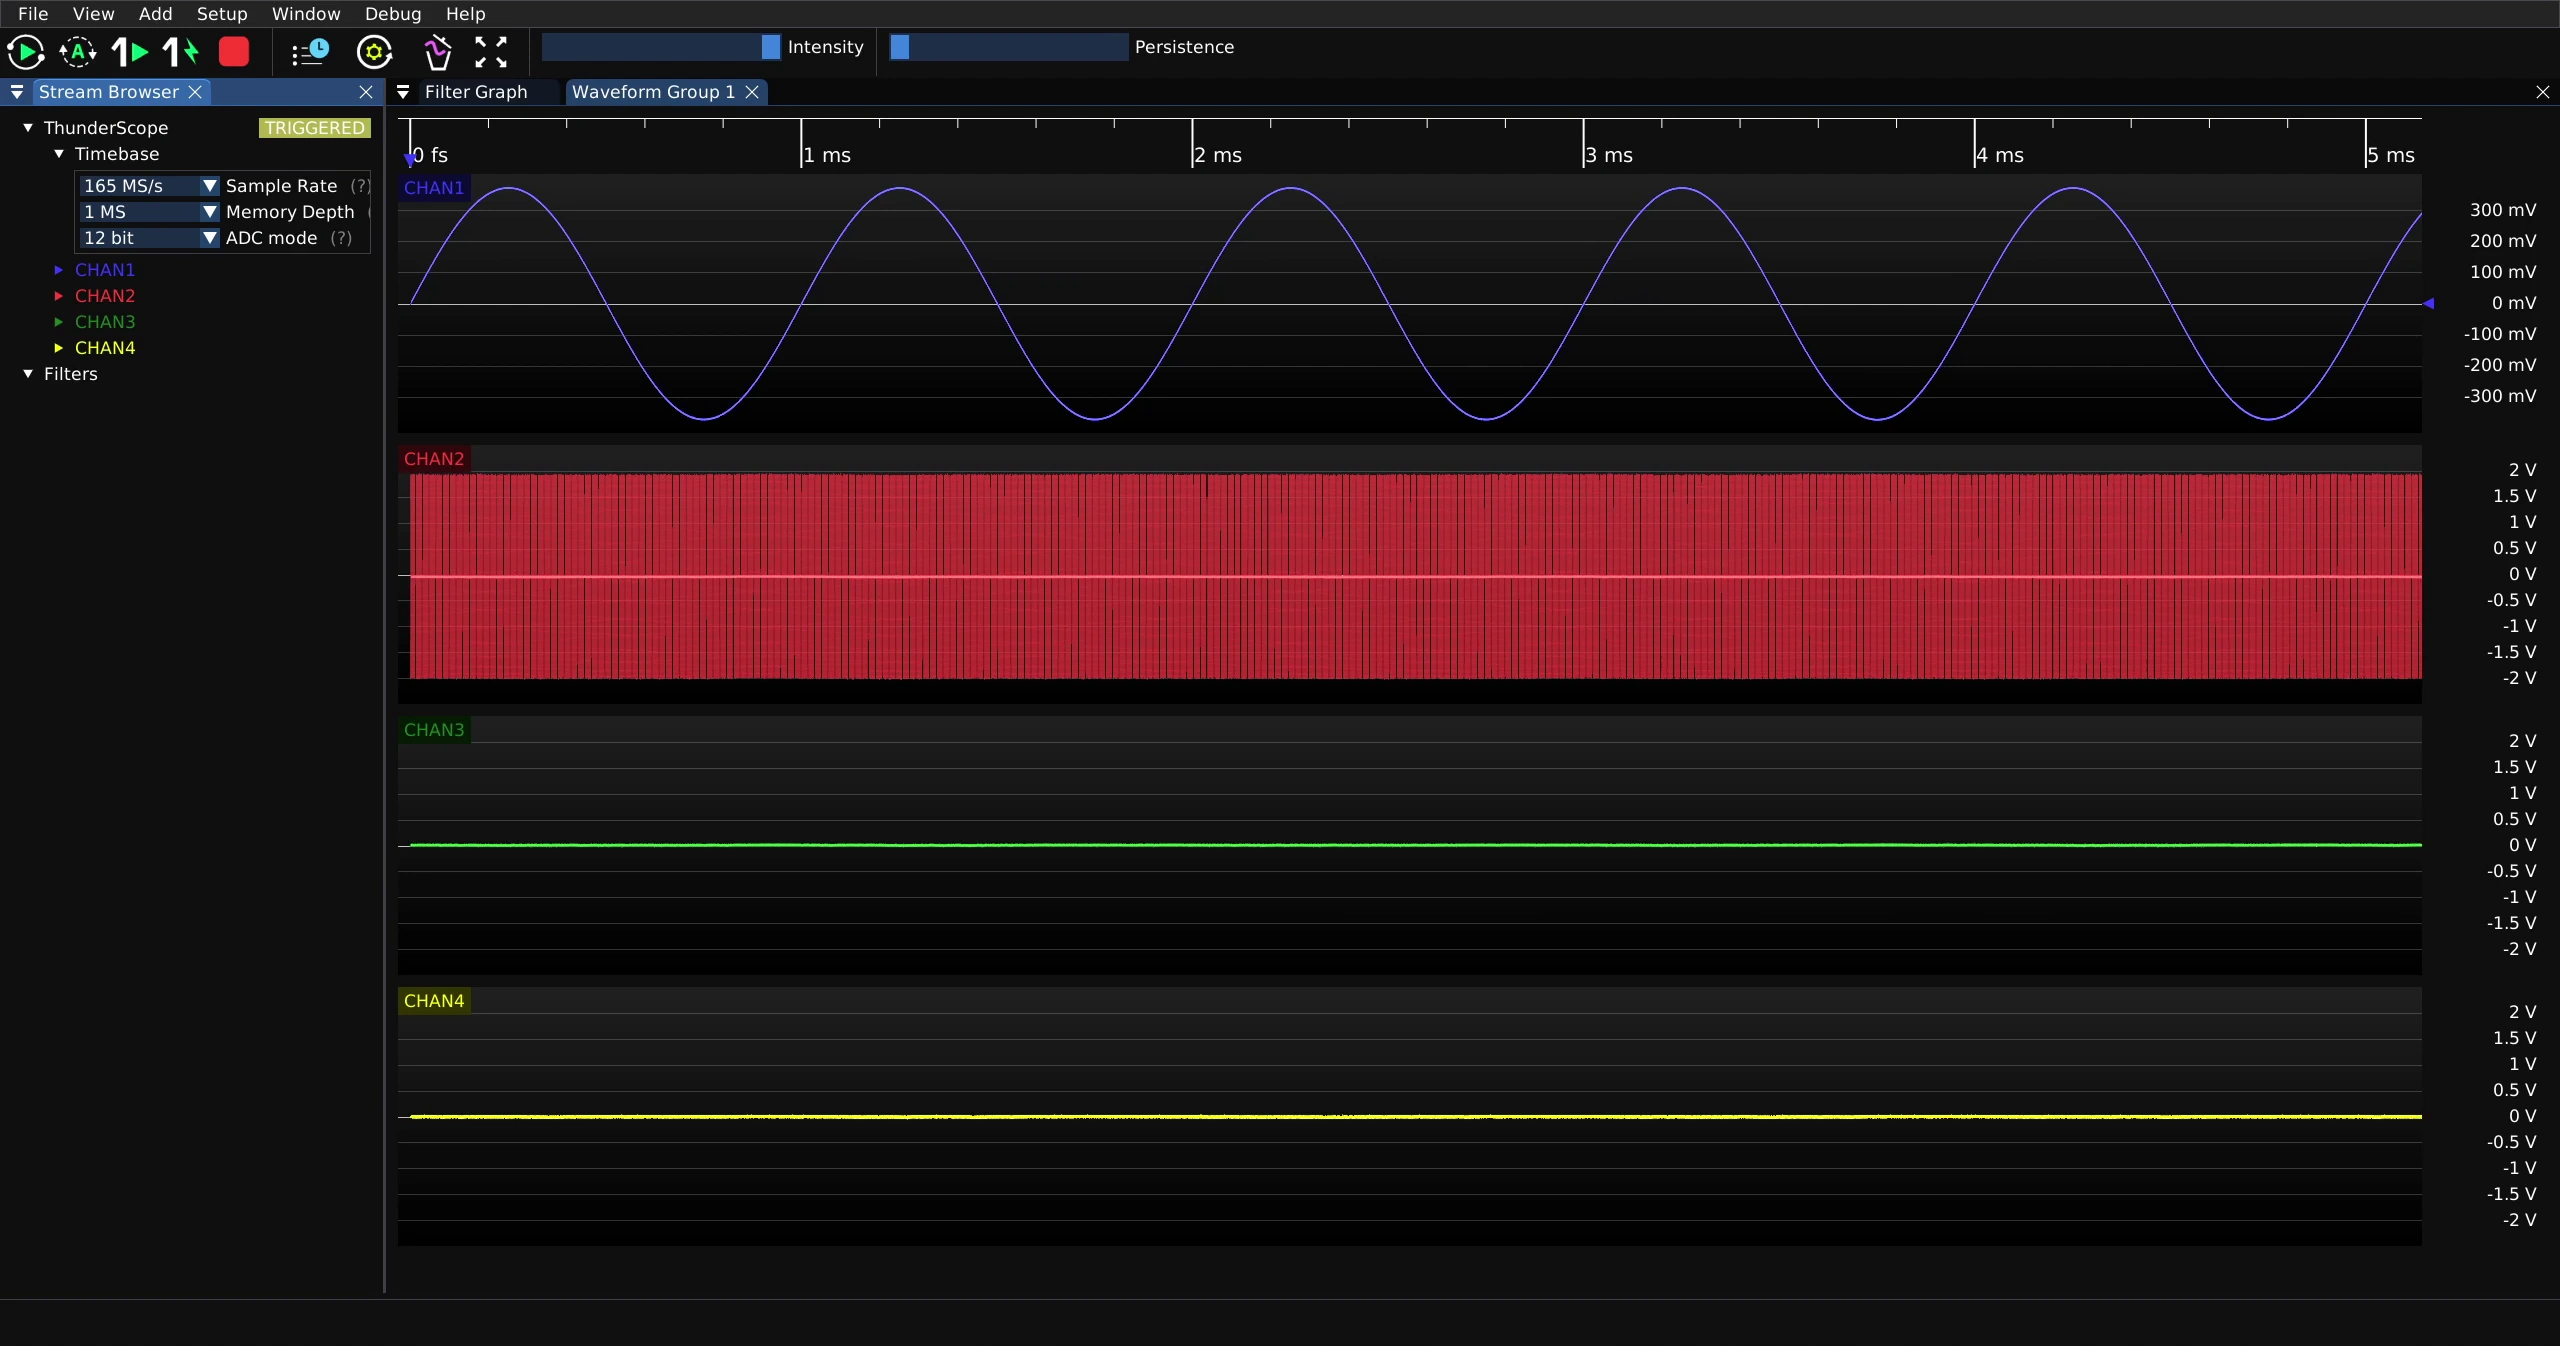2560x1346 pixels.
Task: Close the Stream Browser tab
Action: [x=195, y=92]
